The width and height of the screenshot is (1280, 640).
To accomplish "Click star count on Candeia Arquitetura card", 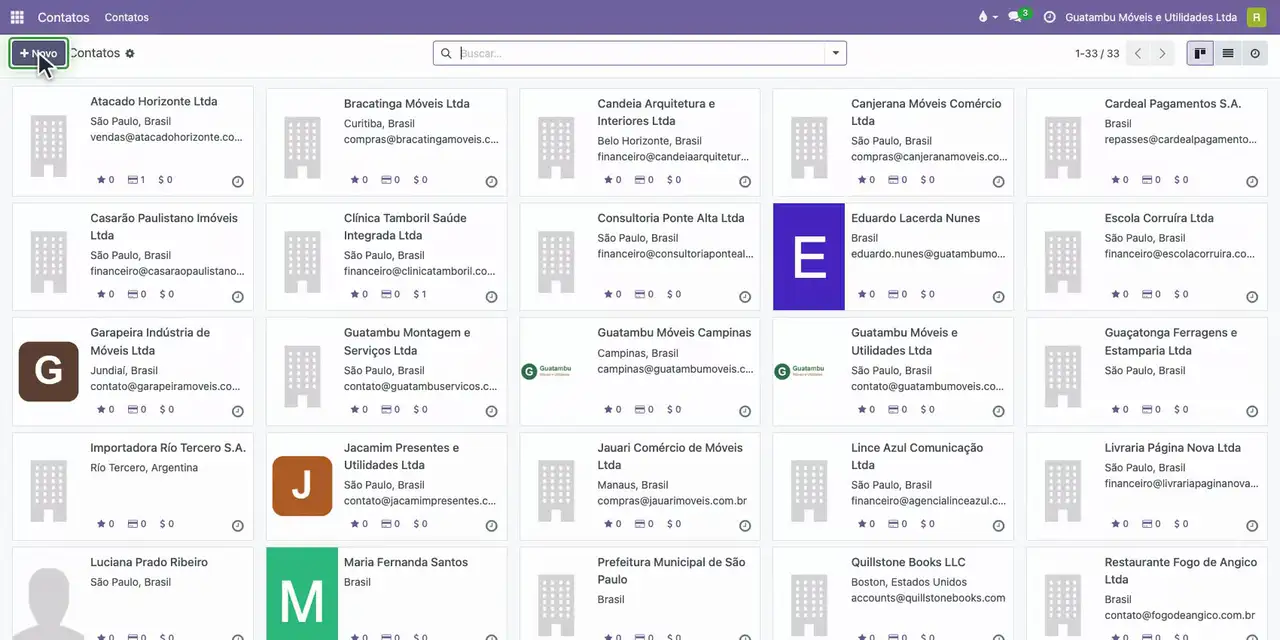I will [x=612, y=180].
